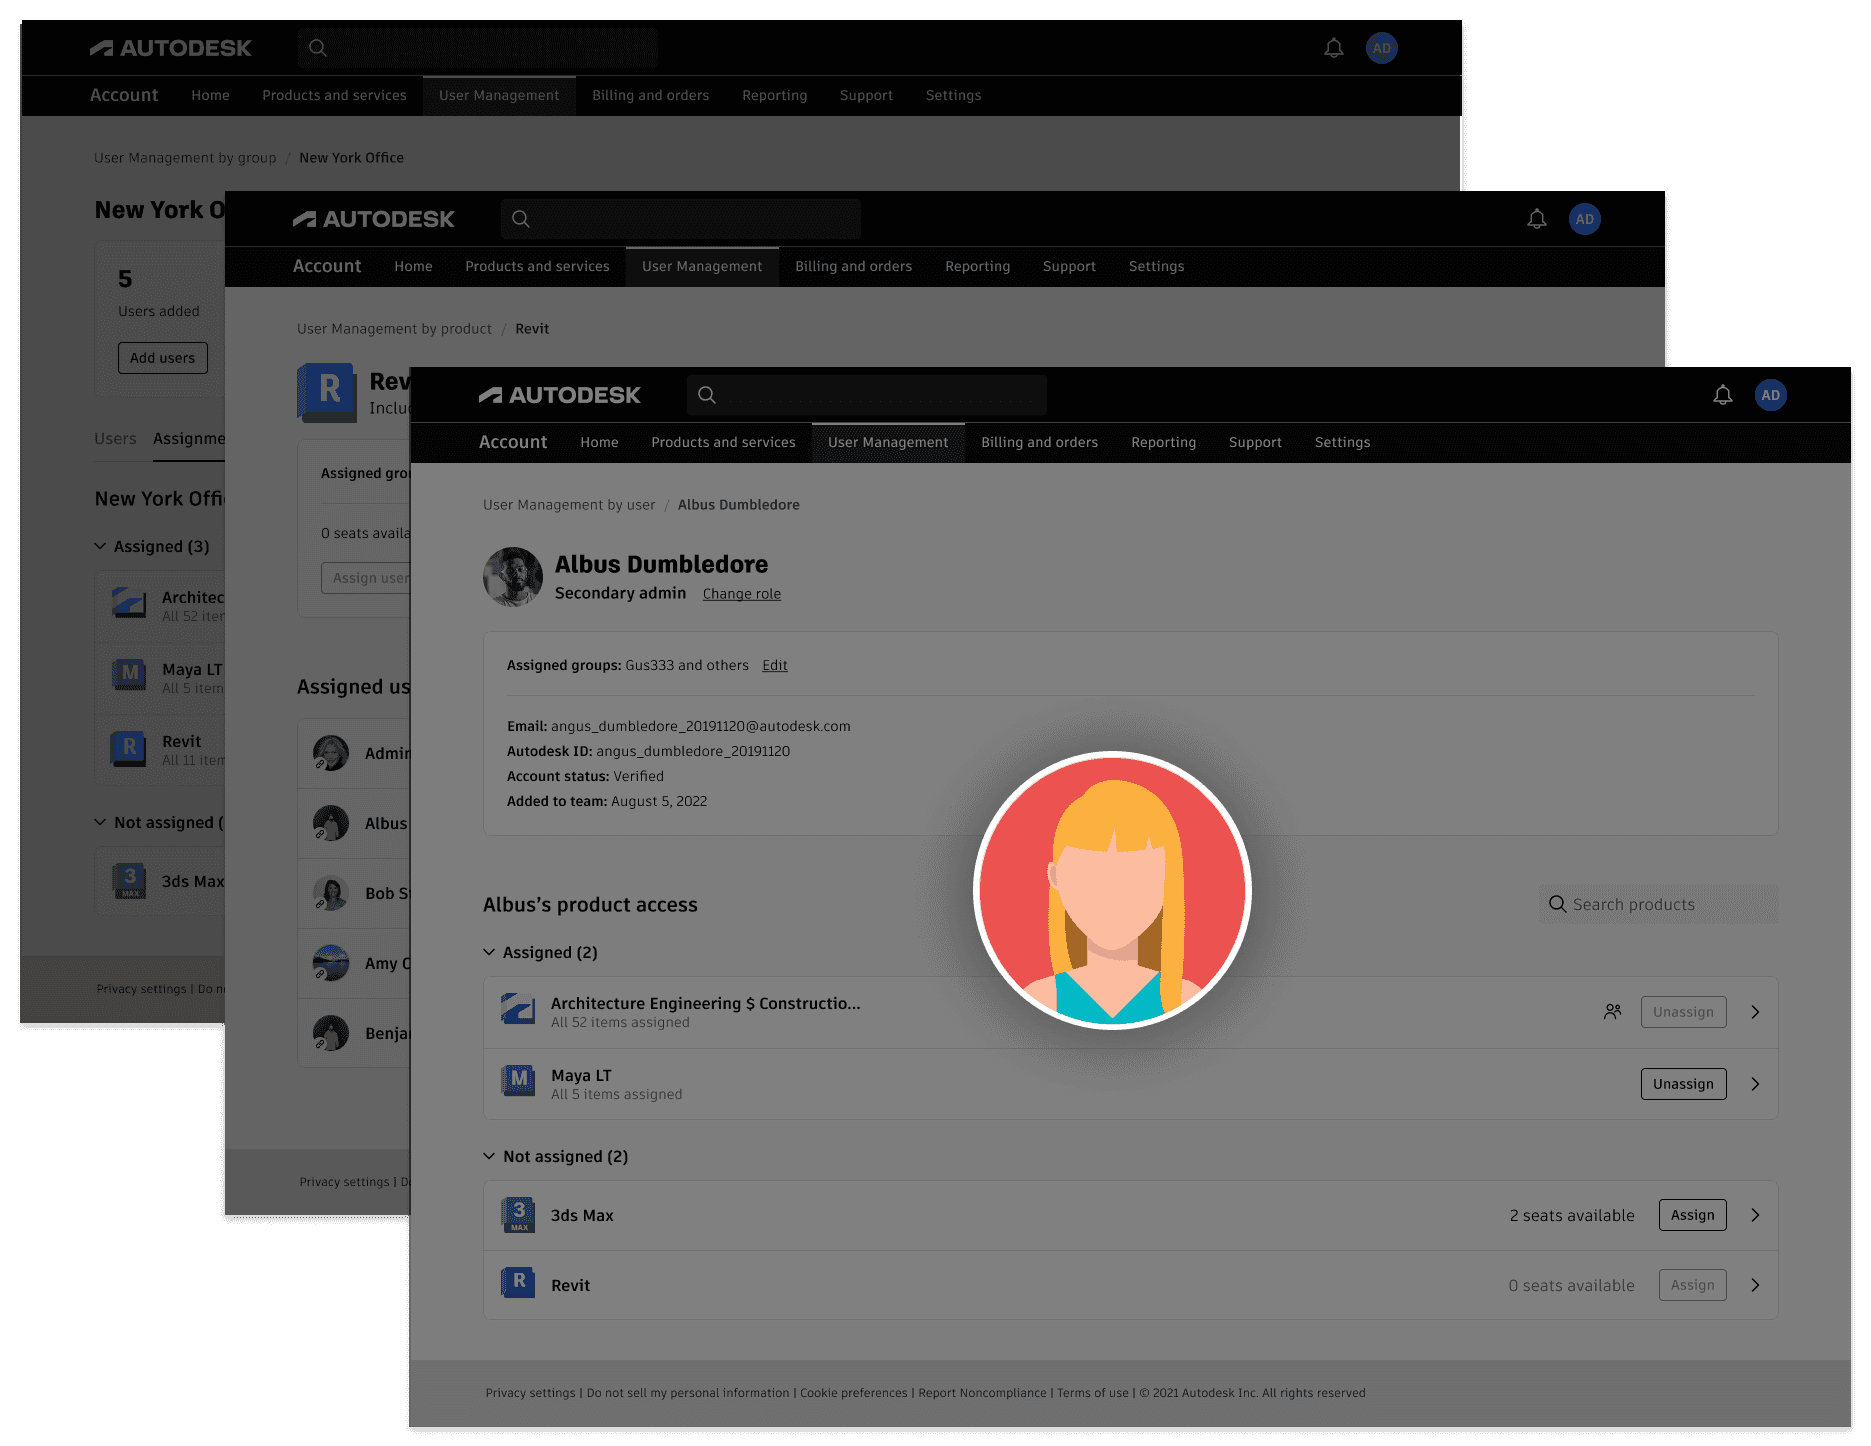Screen dimensions: 1871x1446
Task: Open the AD profile avatar in front window
Action: (1770, 395)
